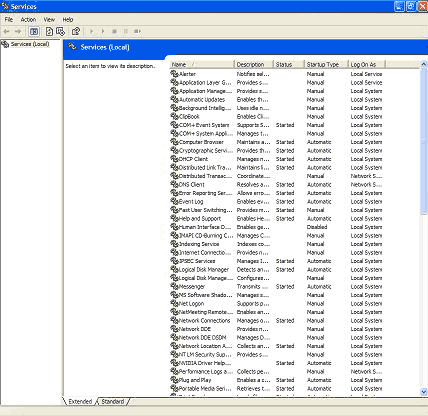
Task: Select the Cryptographic Servi... service name
Action: click(x=206, y=150)
